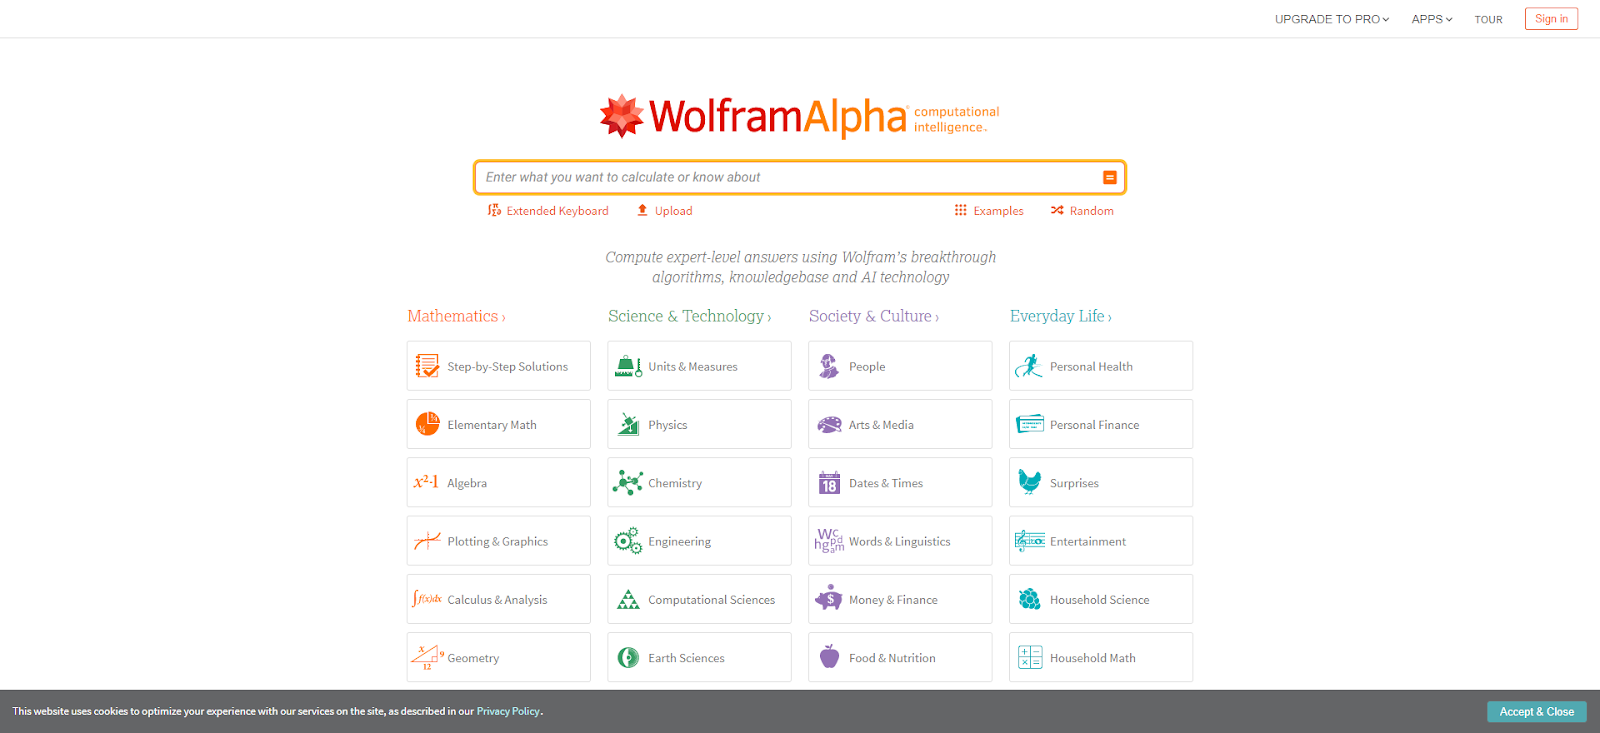Click the Dates & Times calendar icon
1600x733 pixels.
pyautogui.click(x=829, y=482)
